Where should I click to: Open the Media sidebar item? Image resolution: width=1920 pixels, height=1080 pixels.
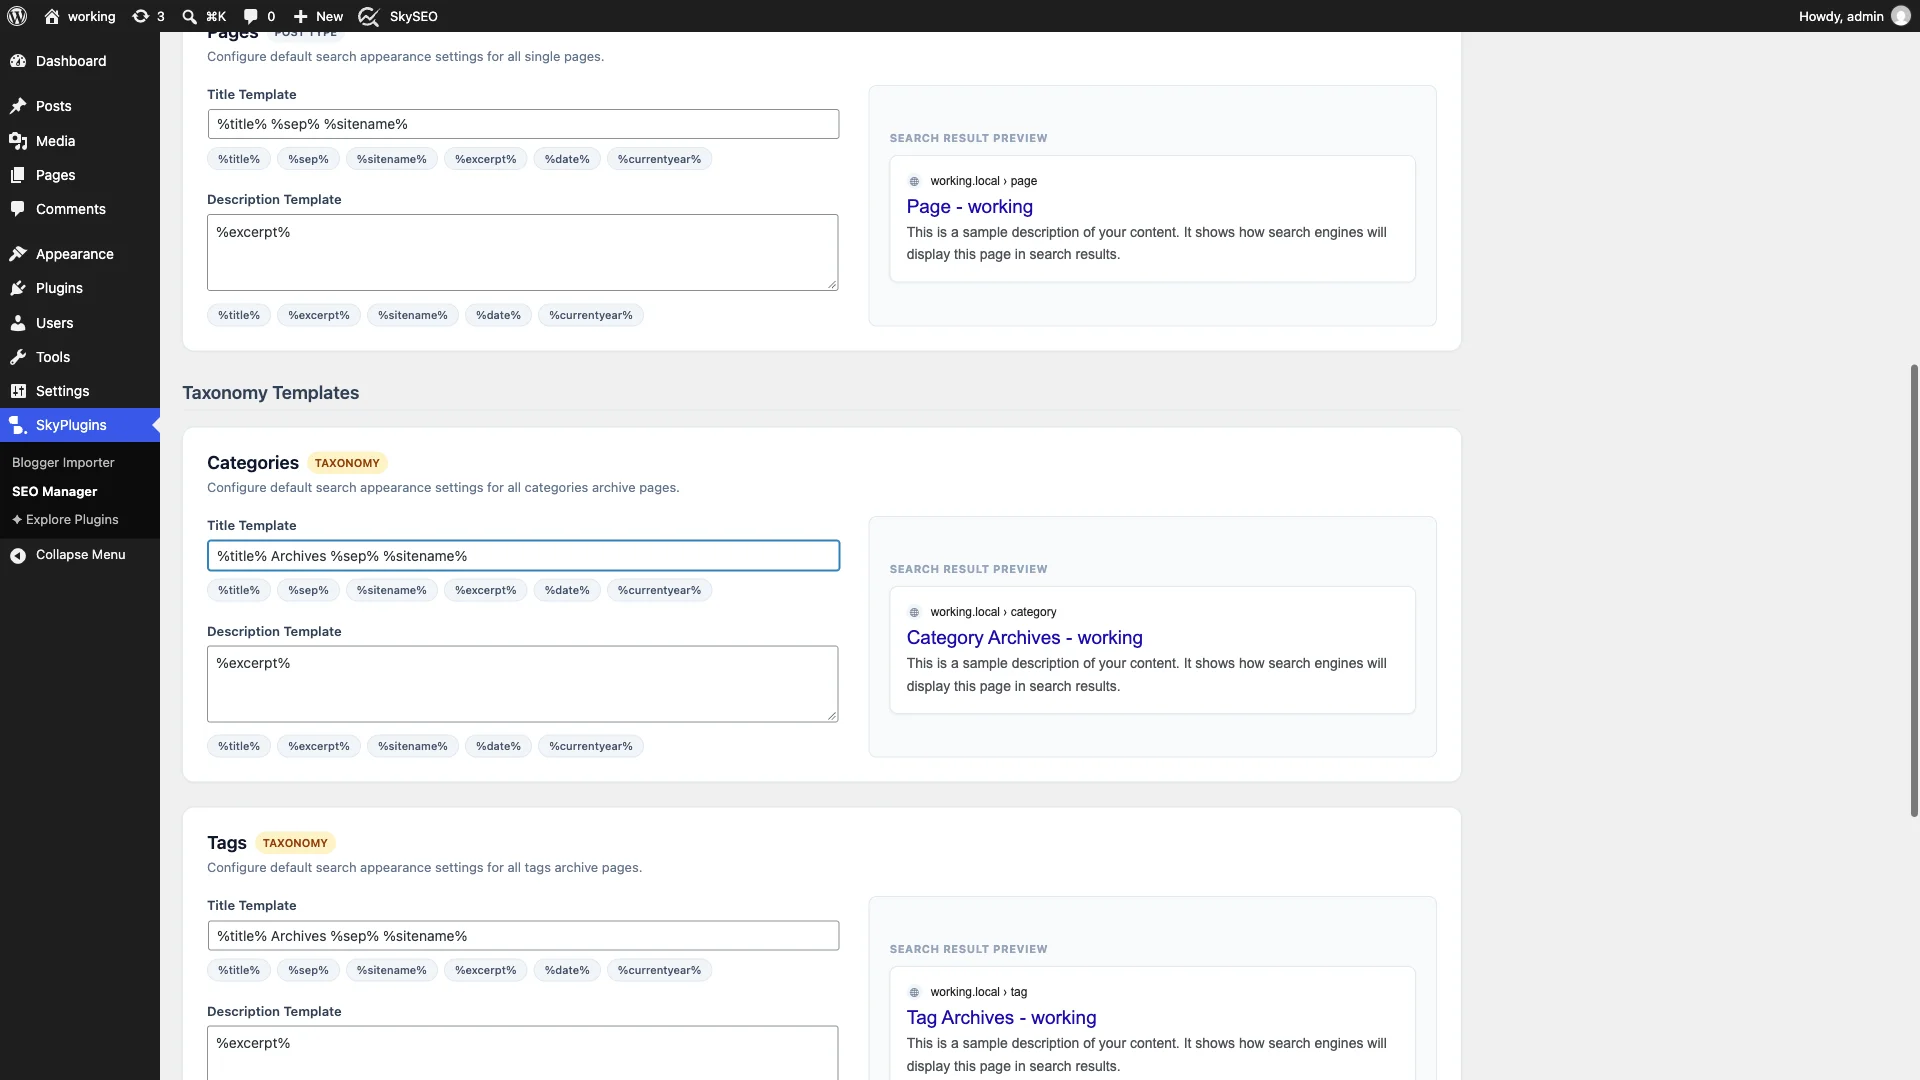coord(80,141)
